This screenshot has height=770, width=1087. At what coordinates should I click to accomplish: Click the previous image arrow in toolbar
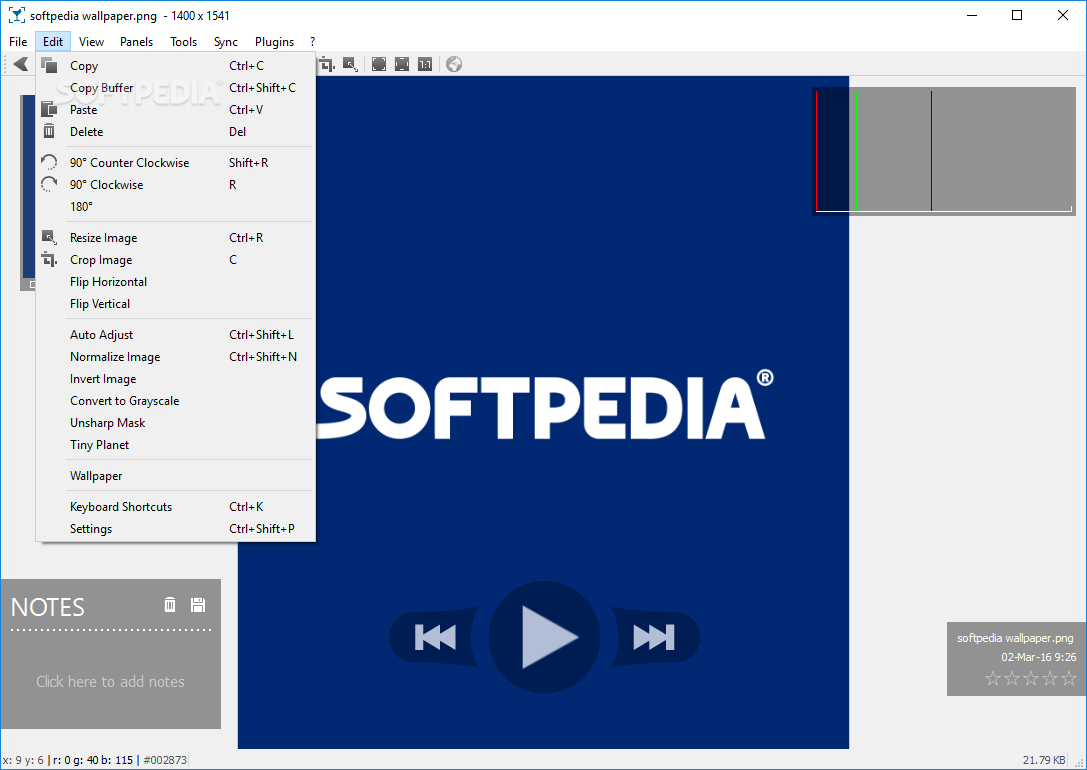click(x=21, y=64)
